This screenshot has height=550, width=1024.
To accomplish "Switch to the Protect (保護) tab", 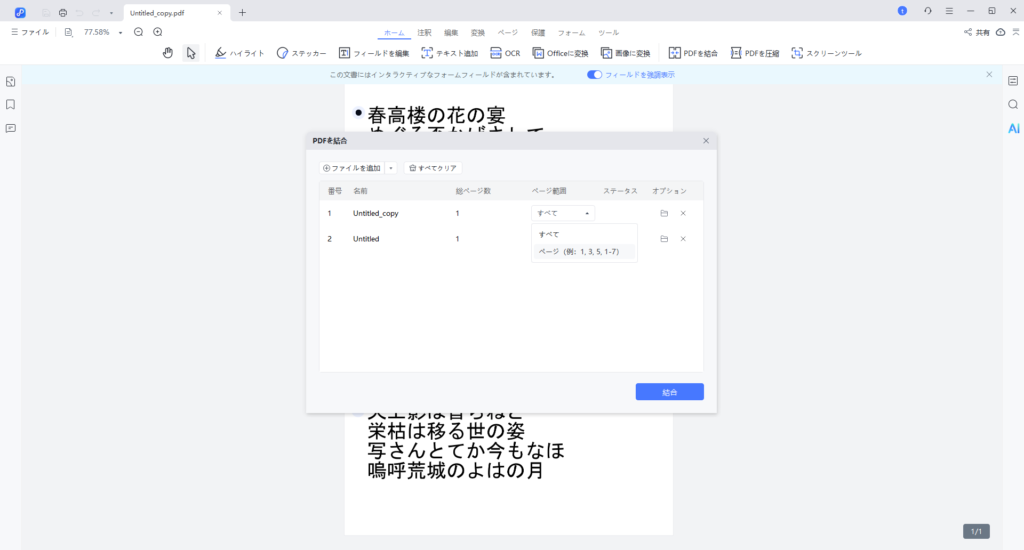I will [x=538, y=33].
